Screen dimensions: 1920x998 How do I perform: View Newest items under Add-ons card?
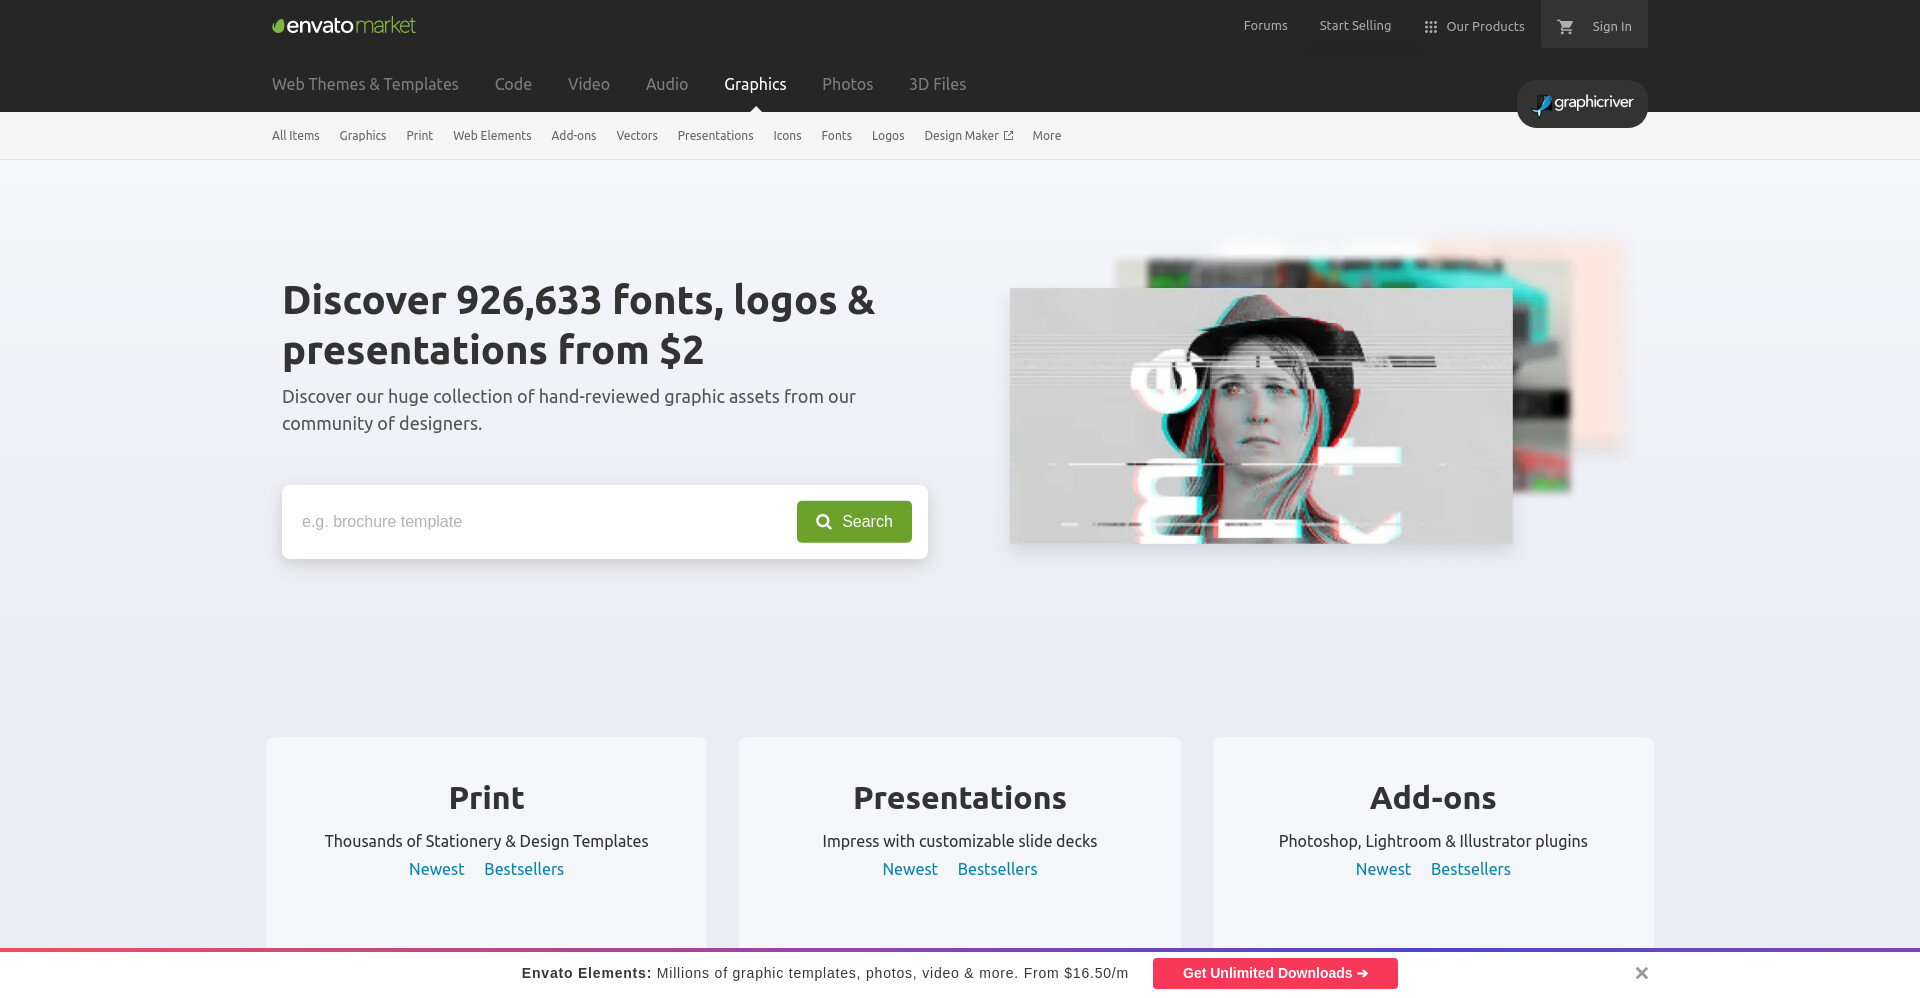(x=1383, y=870)
